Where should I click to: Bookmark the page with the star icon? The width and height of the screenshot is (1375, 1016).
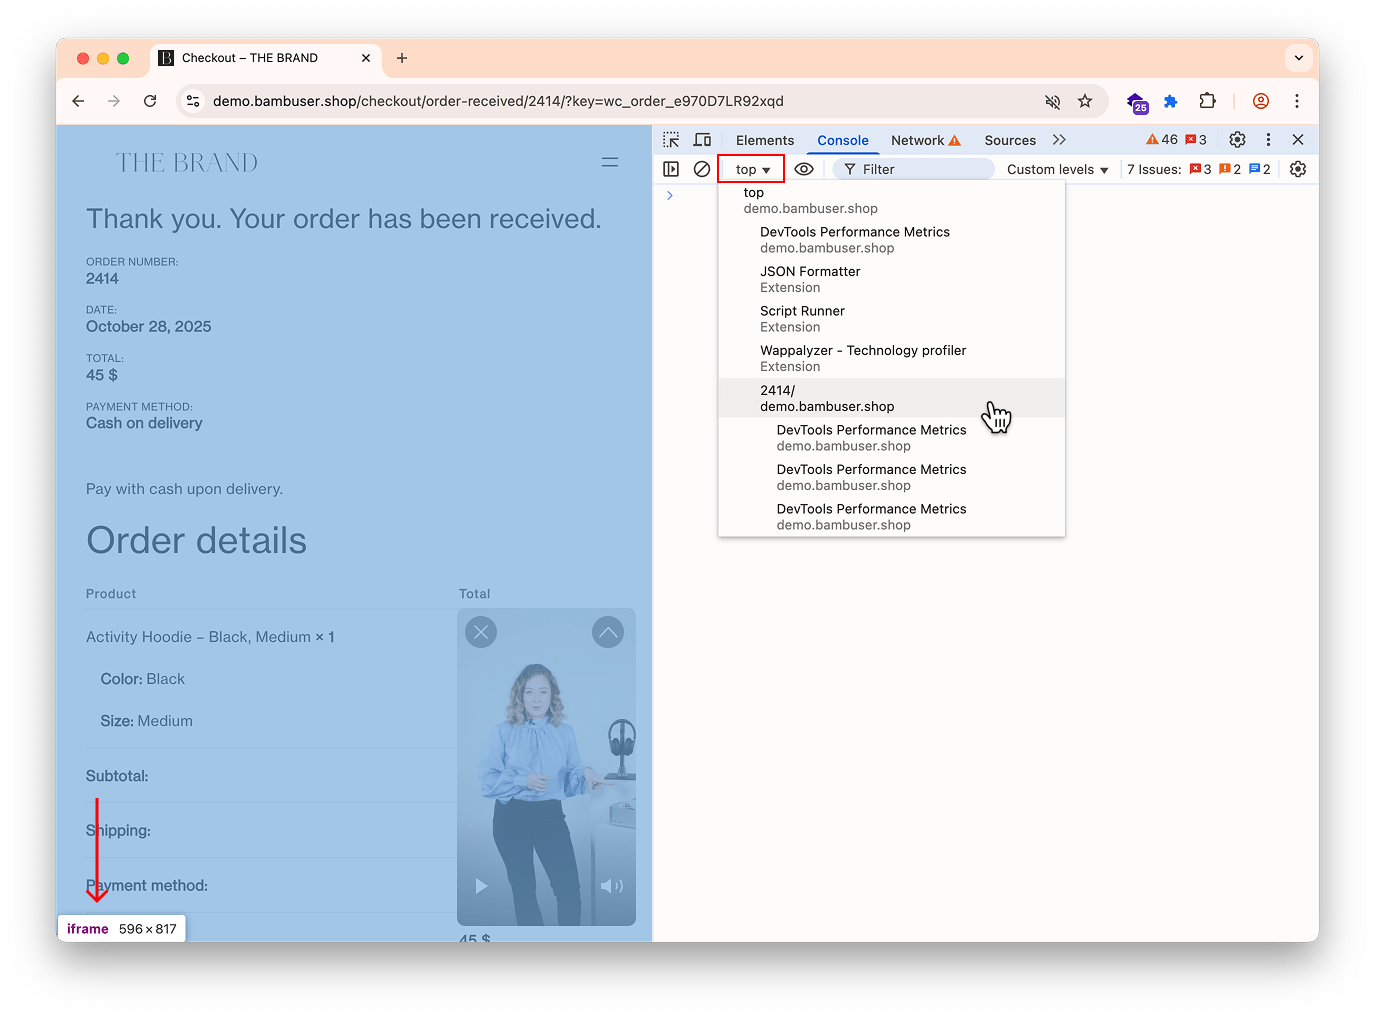pyautogui.click(x=1085, y=101)
